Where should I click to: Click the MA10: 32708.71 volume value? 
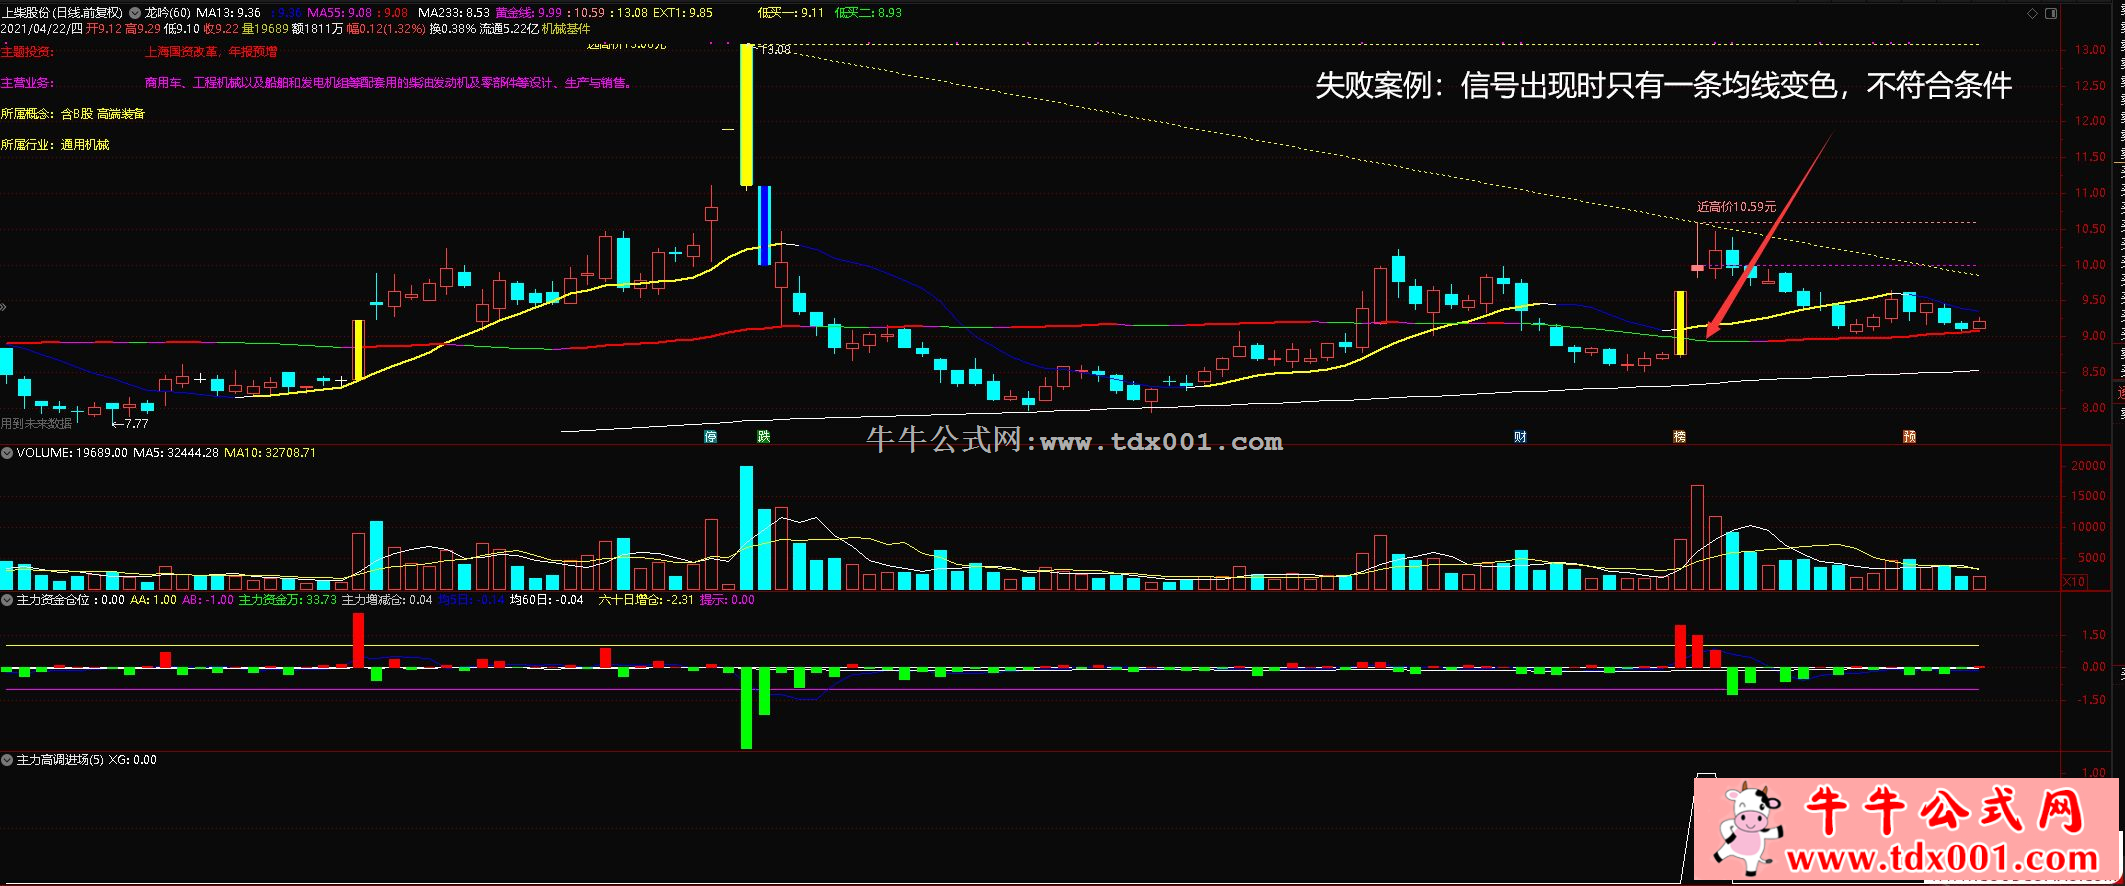[270, 453]
